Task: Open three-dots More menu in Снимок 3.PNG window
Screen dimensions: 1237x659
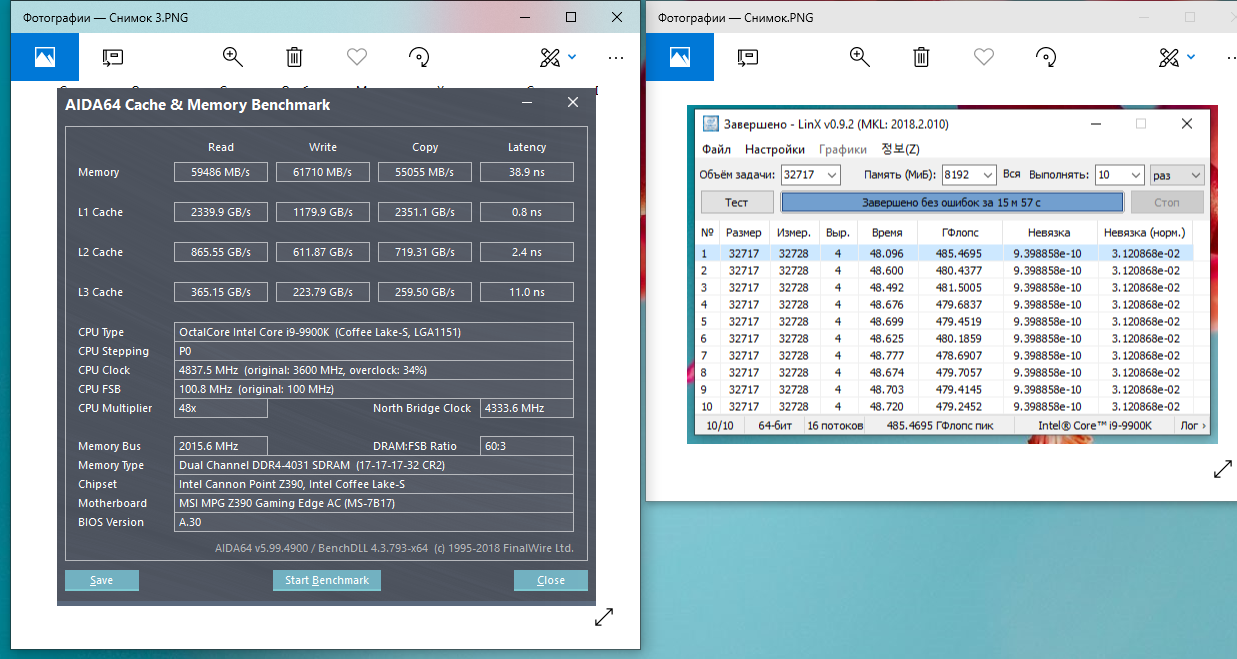Action: tap(616, 57)
